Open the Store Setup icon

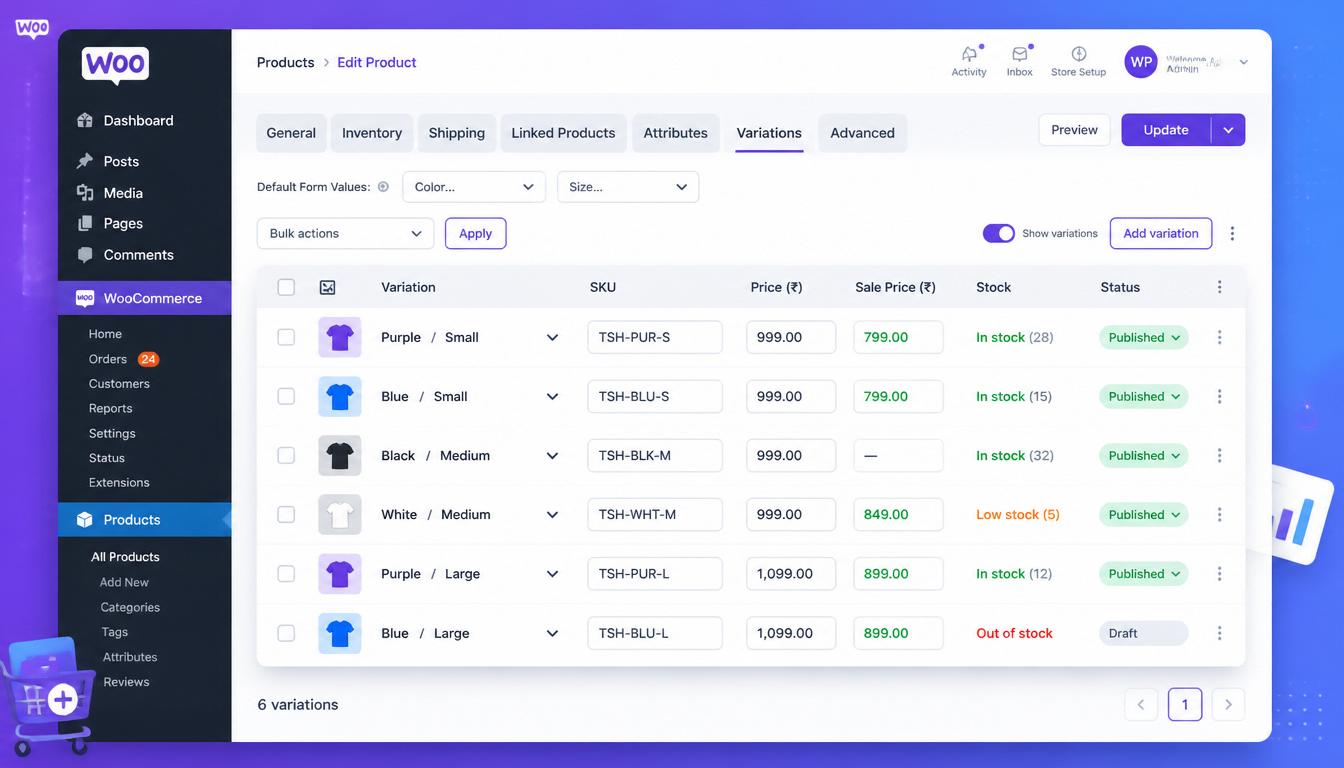[x=1078, y=54]
